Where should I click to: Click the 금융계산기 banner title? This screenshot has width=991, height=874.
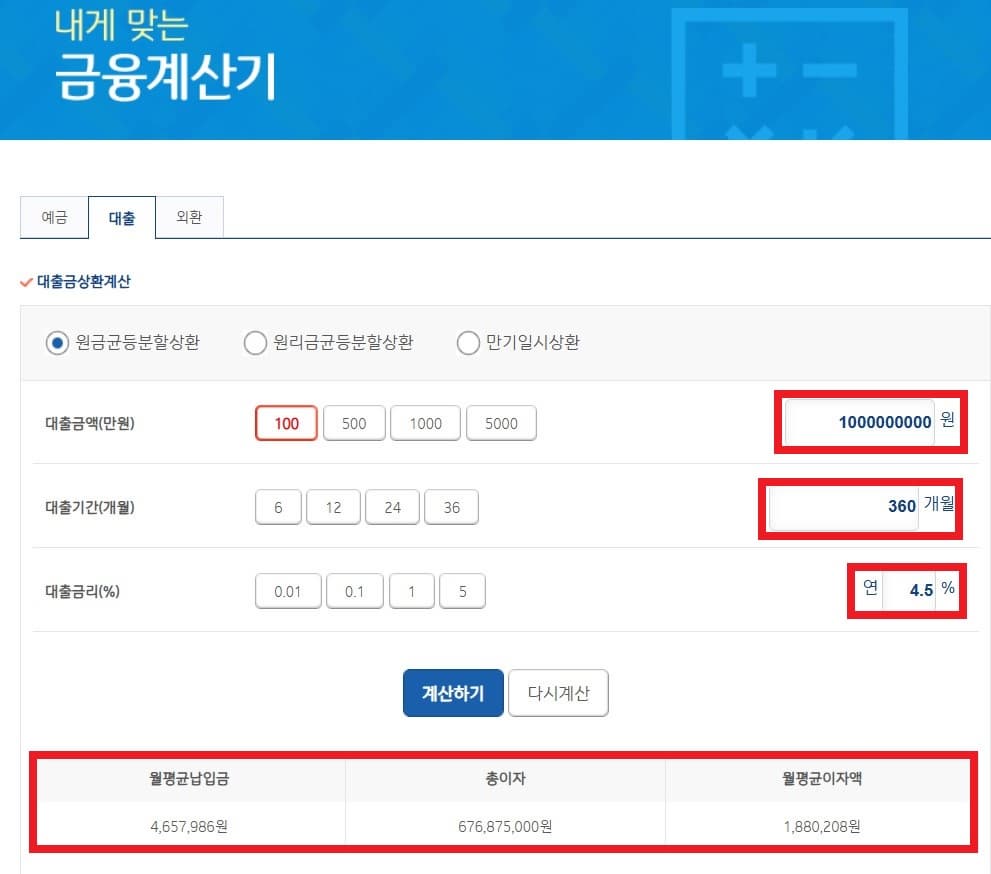166,76
